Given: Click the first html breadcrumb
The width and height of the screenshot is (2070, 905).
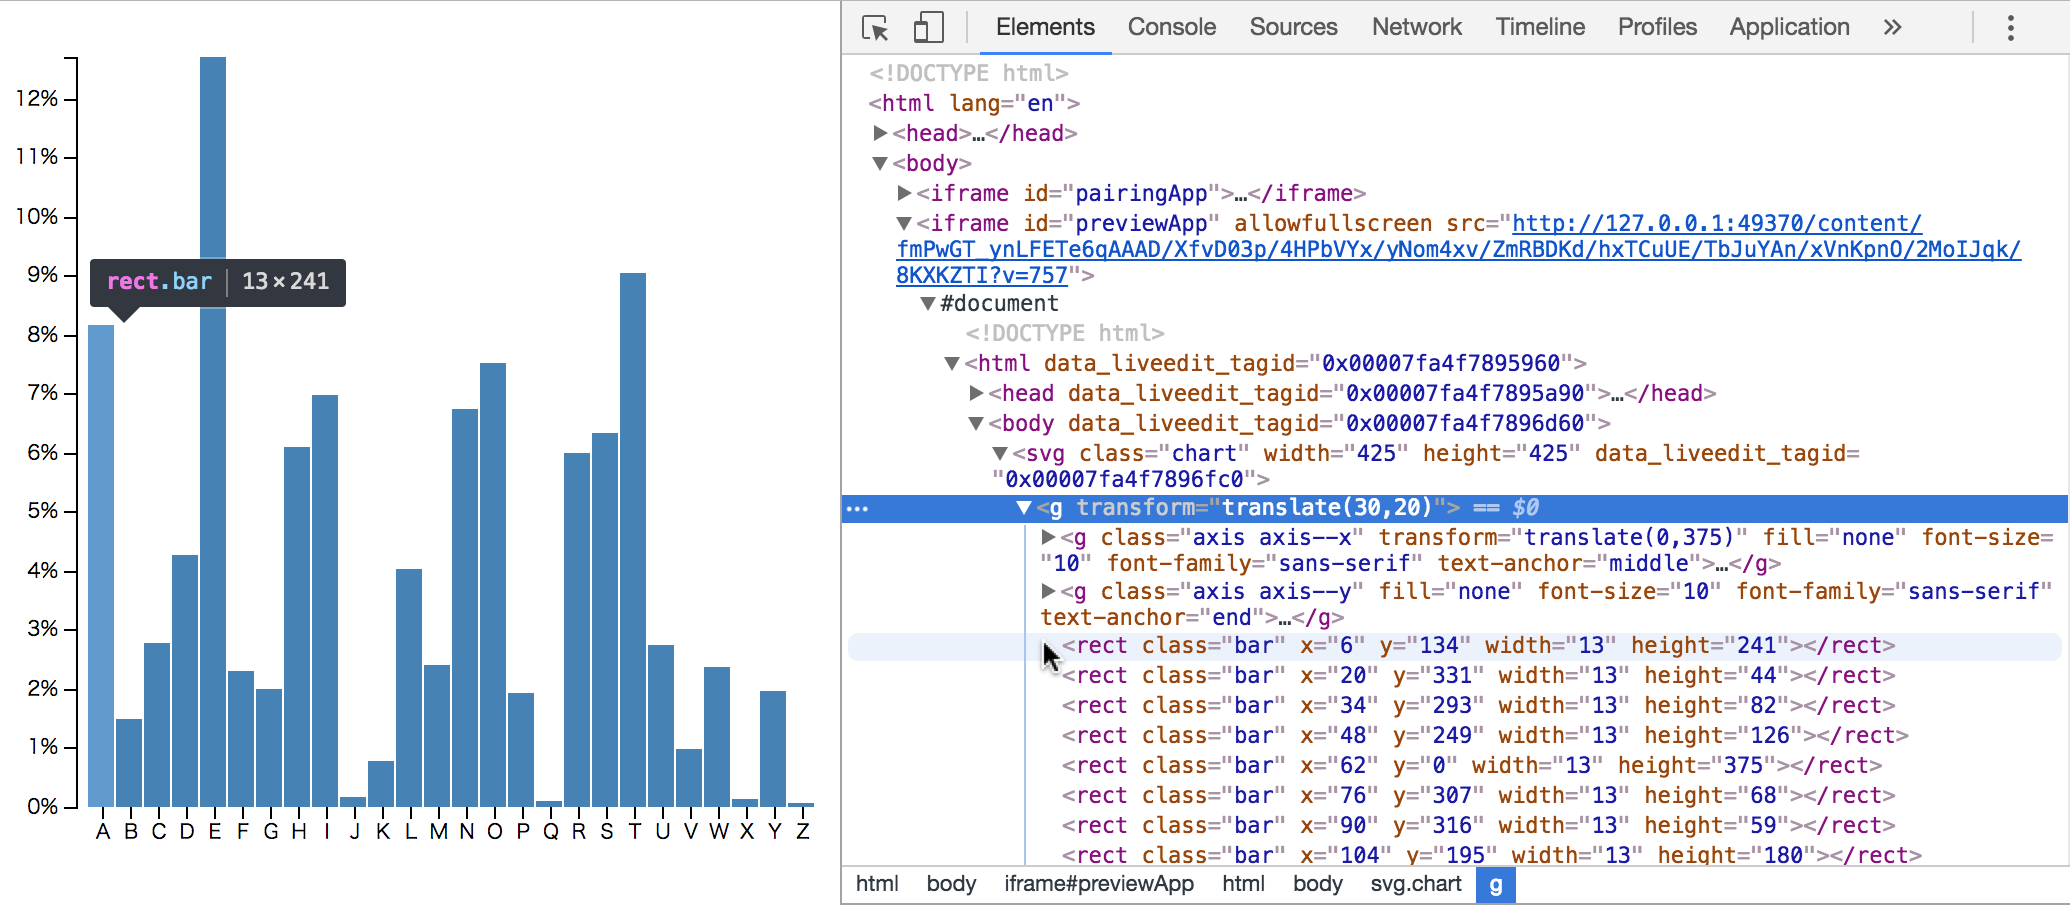Looking at the screenshot, I should click(x=877, y=884).
